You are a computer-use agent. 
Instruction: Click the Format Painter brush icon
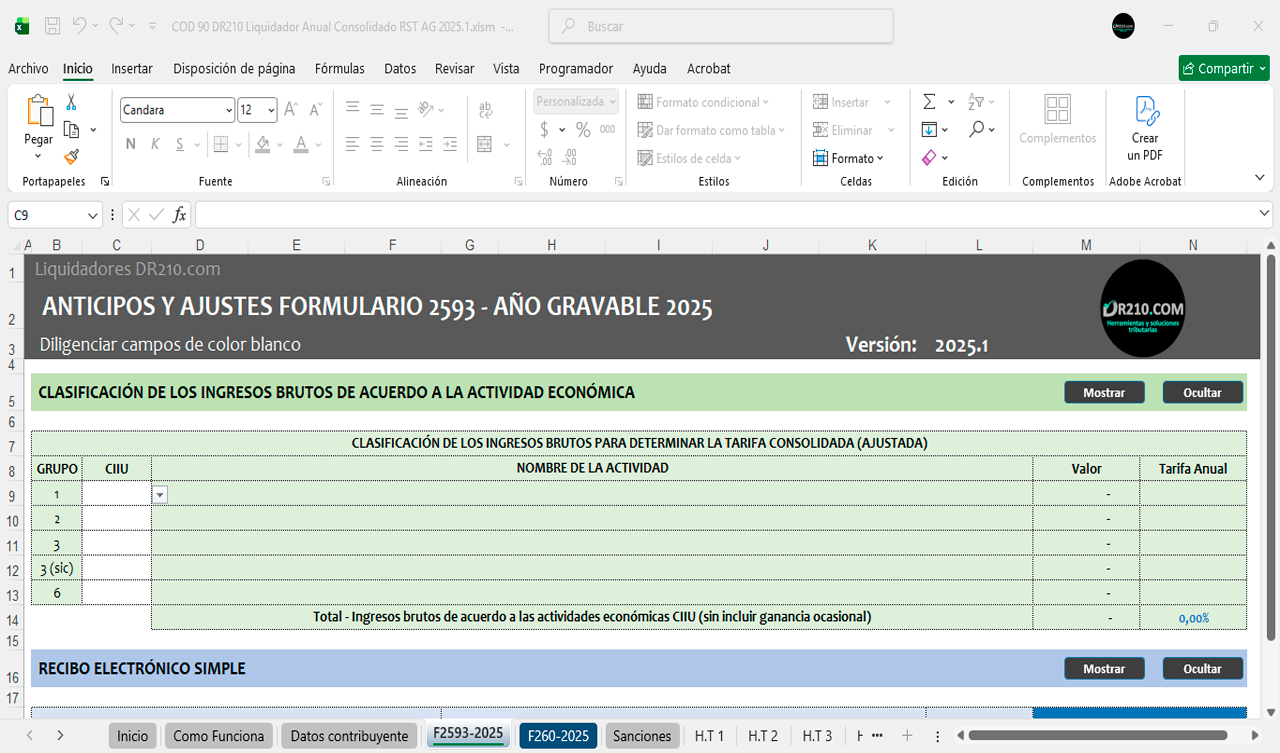71,157
